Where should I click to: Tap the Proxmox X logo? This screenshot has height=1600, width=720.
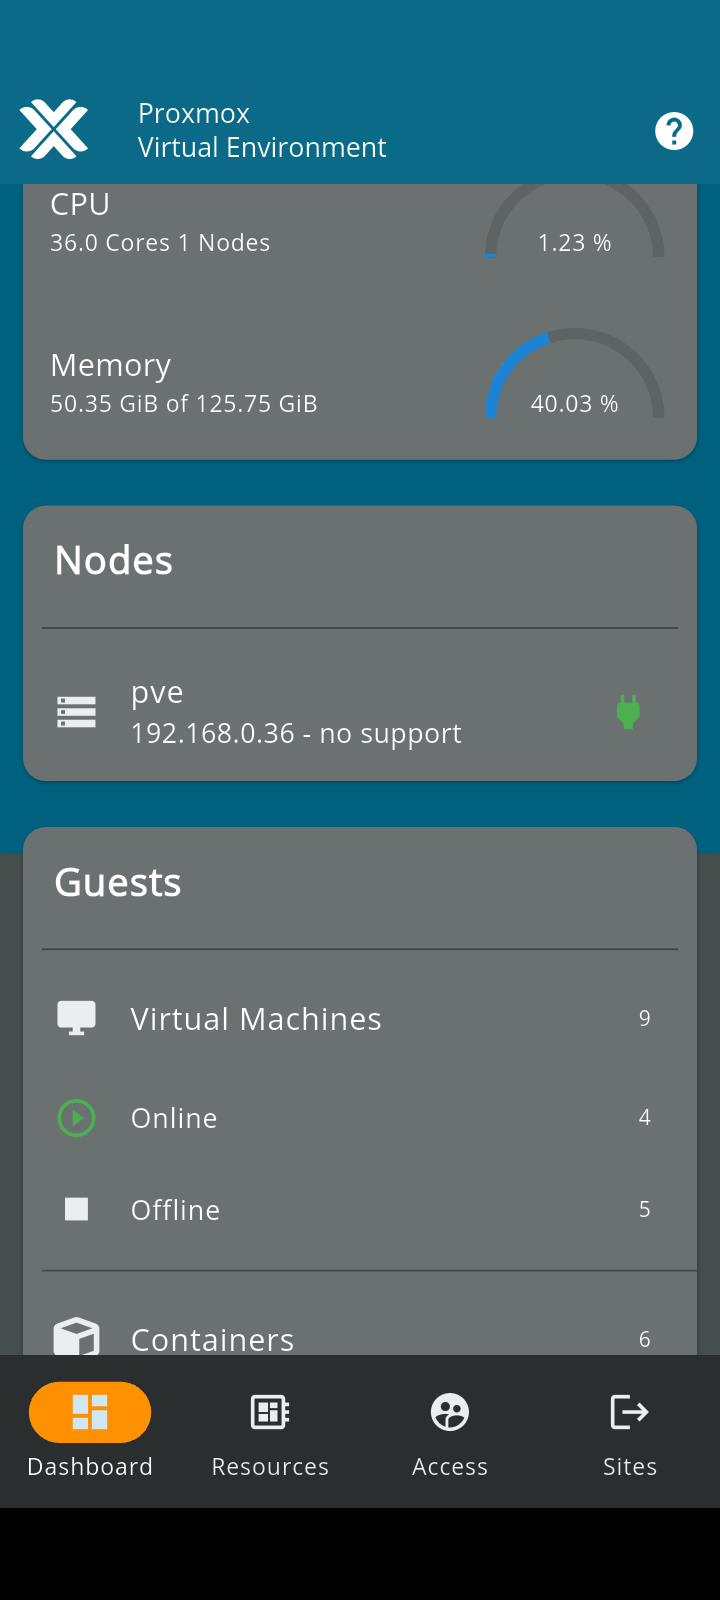(x=54, y=129)
